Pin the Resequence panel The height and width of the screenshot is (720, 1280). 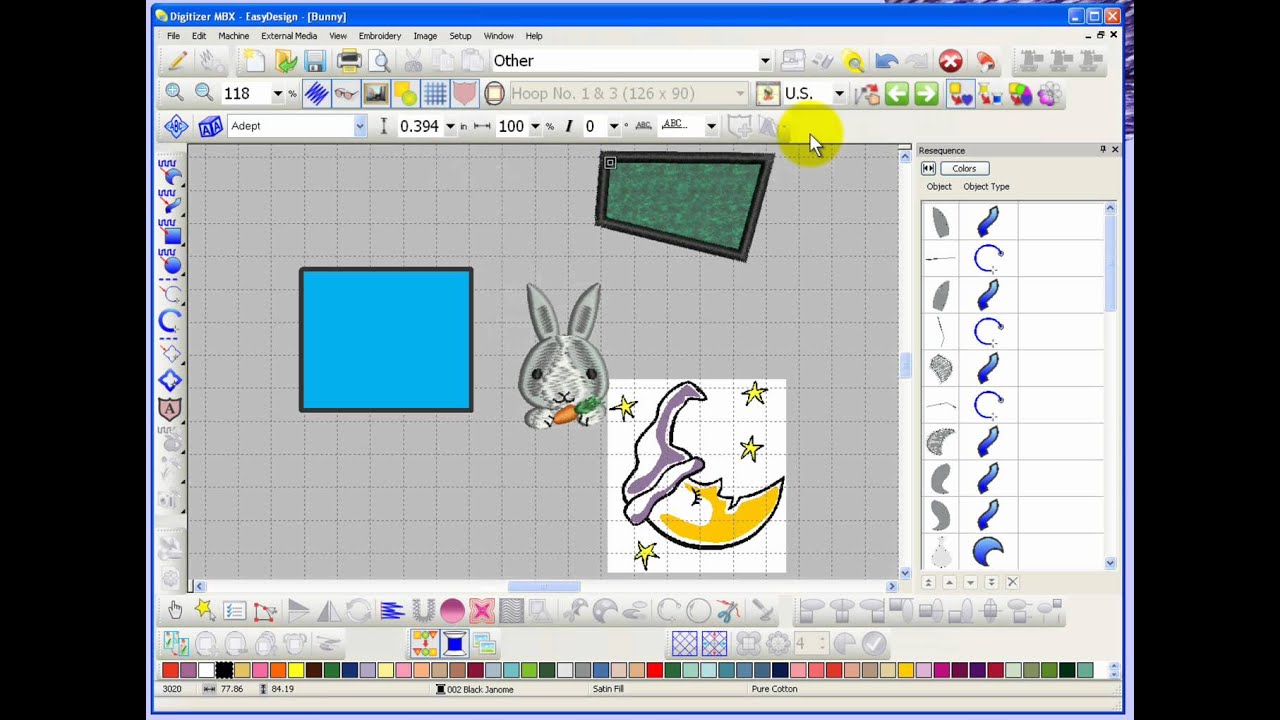[x=1102, y=150]
